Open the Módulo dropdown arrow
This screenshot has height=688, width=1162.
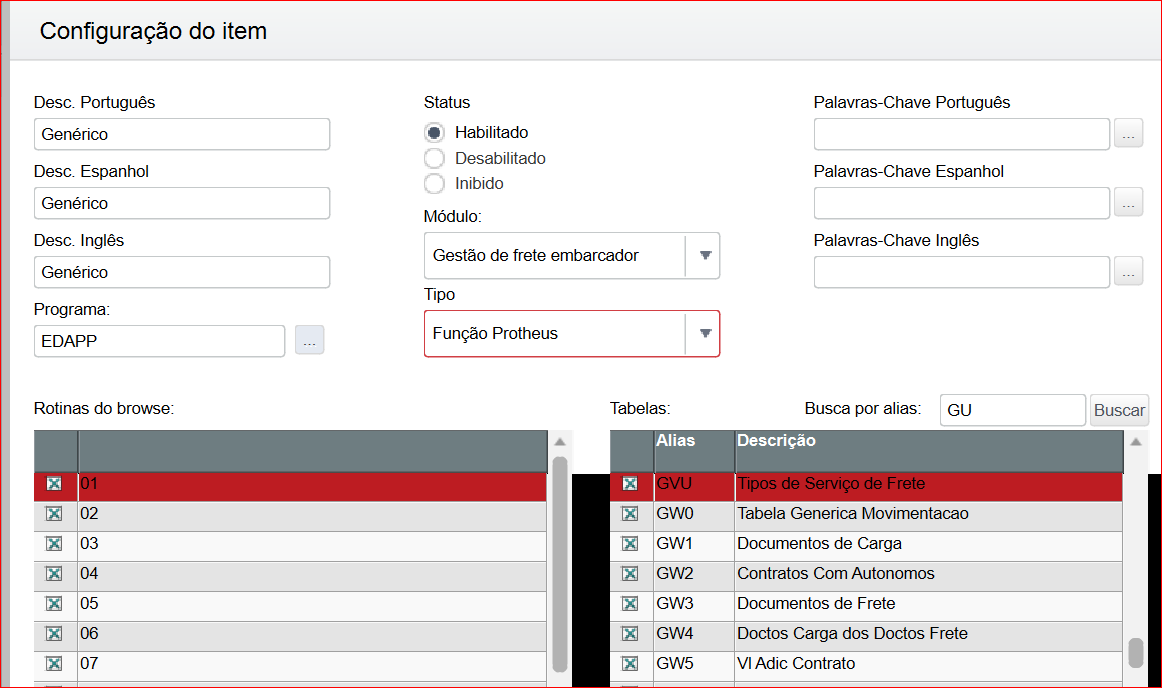(x=705, y=255)
